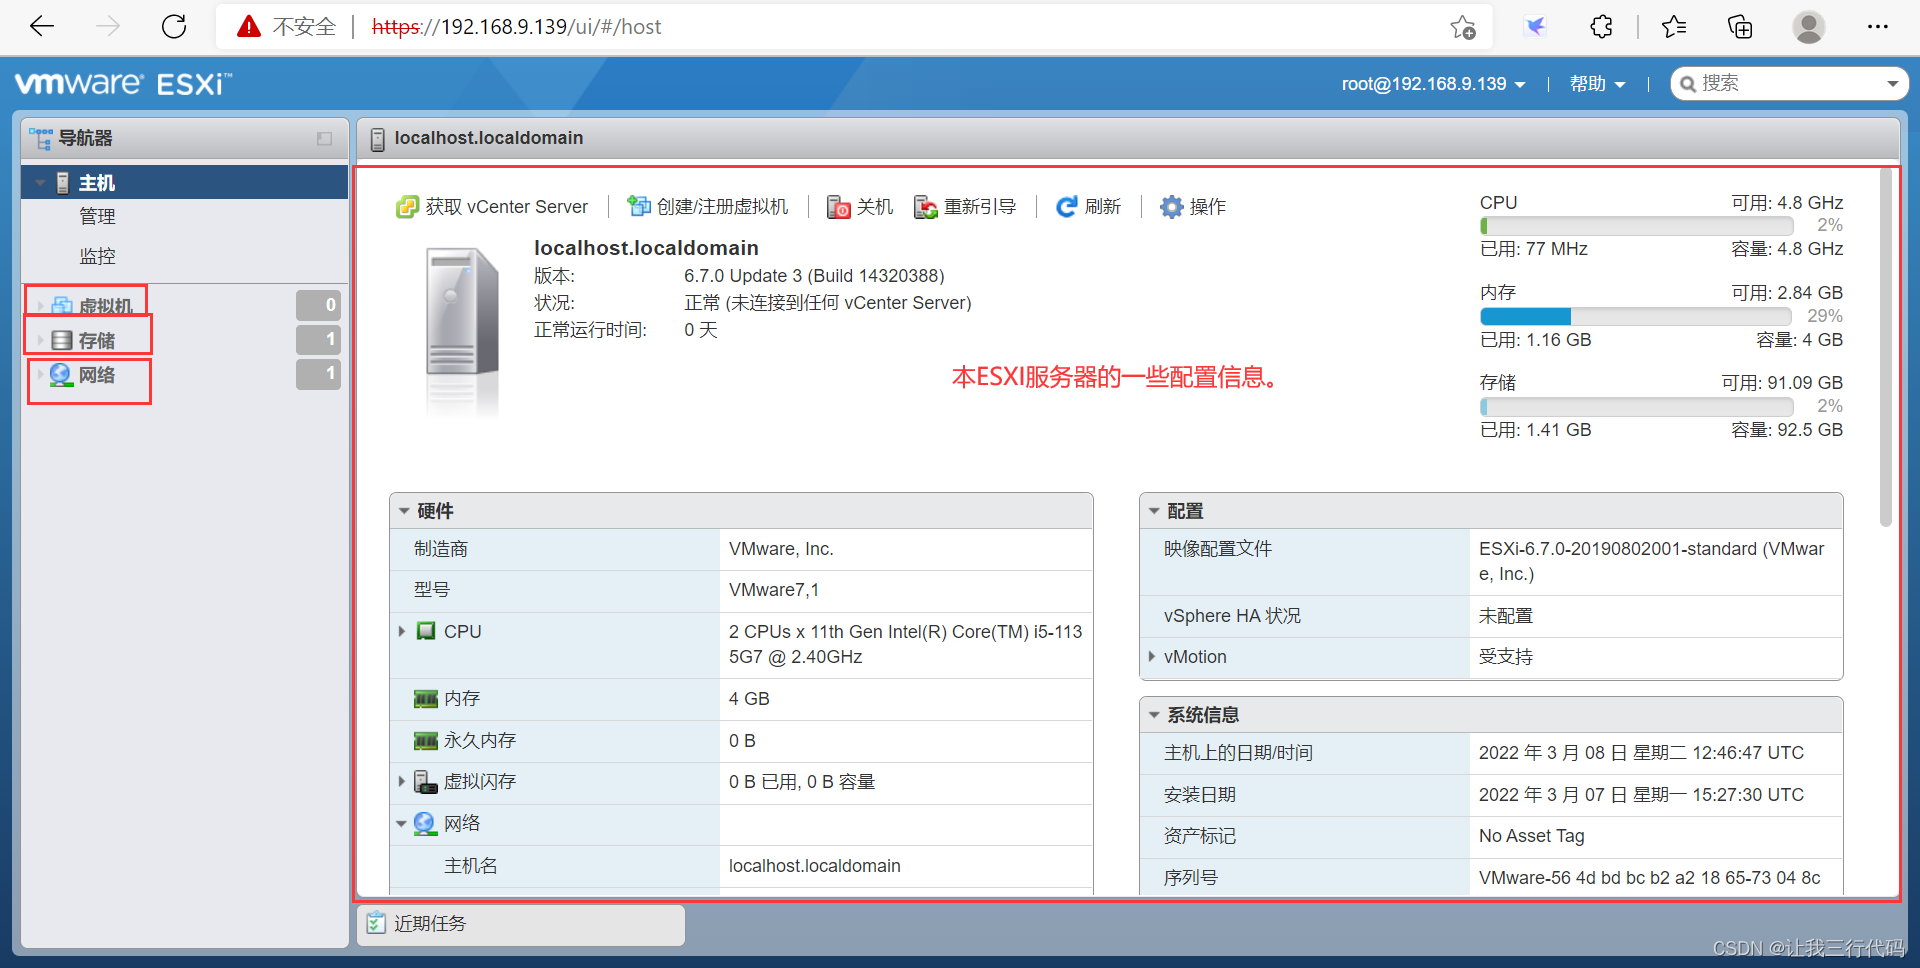Reload the page with the refresh icon

coord(174,27)
